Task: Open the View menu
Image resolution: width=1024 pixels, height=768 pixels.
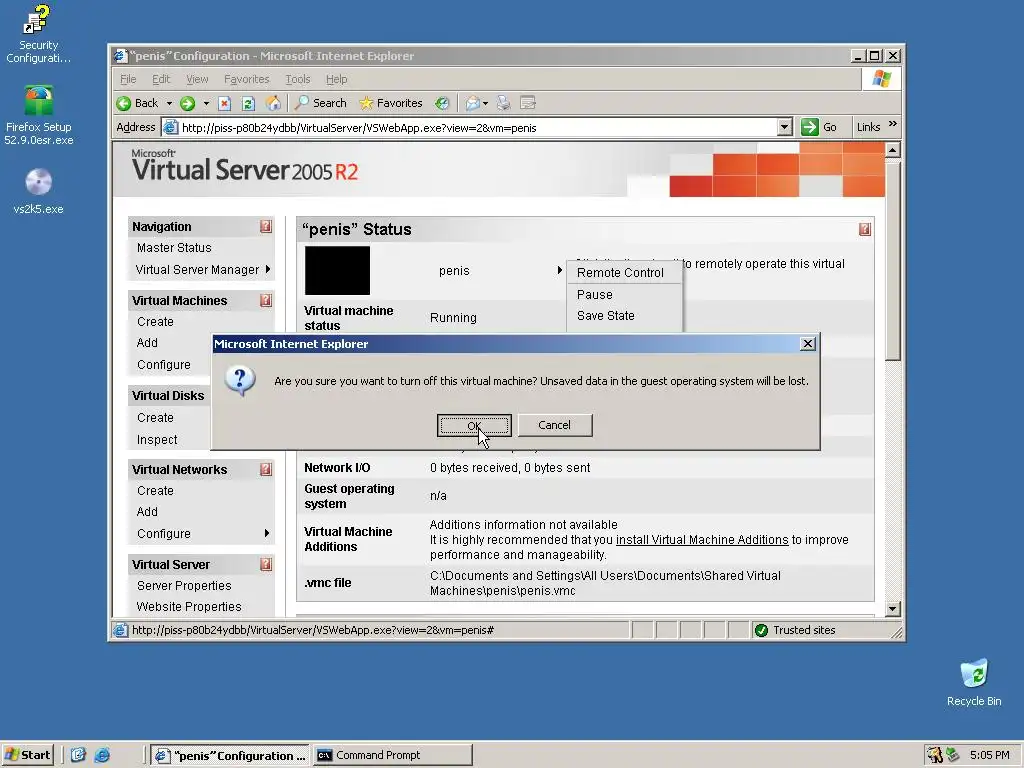Action: [x=197, y=79]
